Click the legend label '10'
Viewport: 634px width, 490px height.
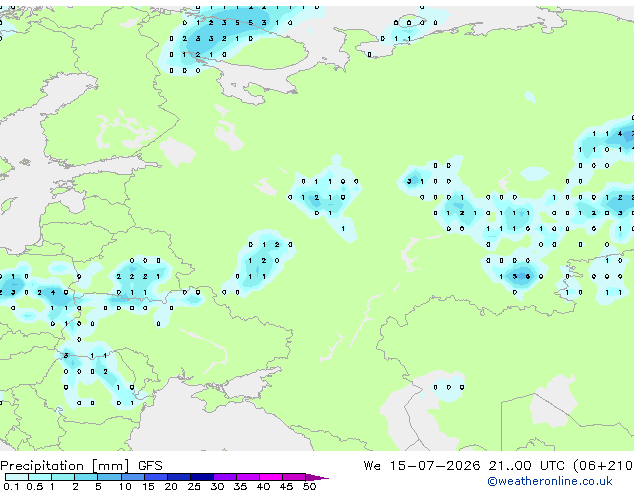click(x=125, y=486)
